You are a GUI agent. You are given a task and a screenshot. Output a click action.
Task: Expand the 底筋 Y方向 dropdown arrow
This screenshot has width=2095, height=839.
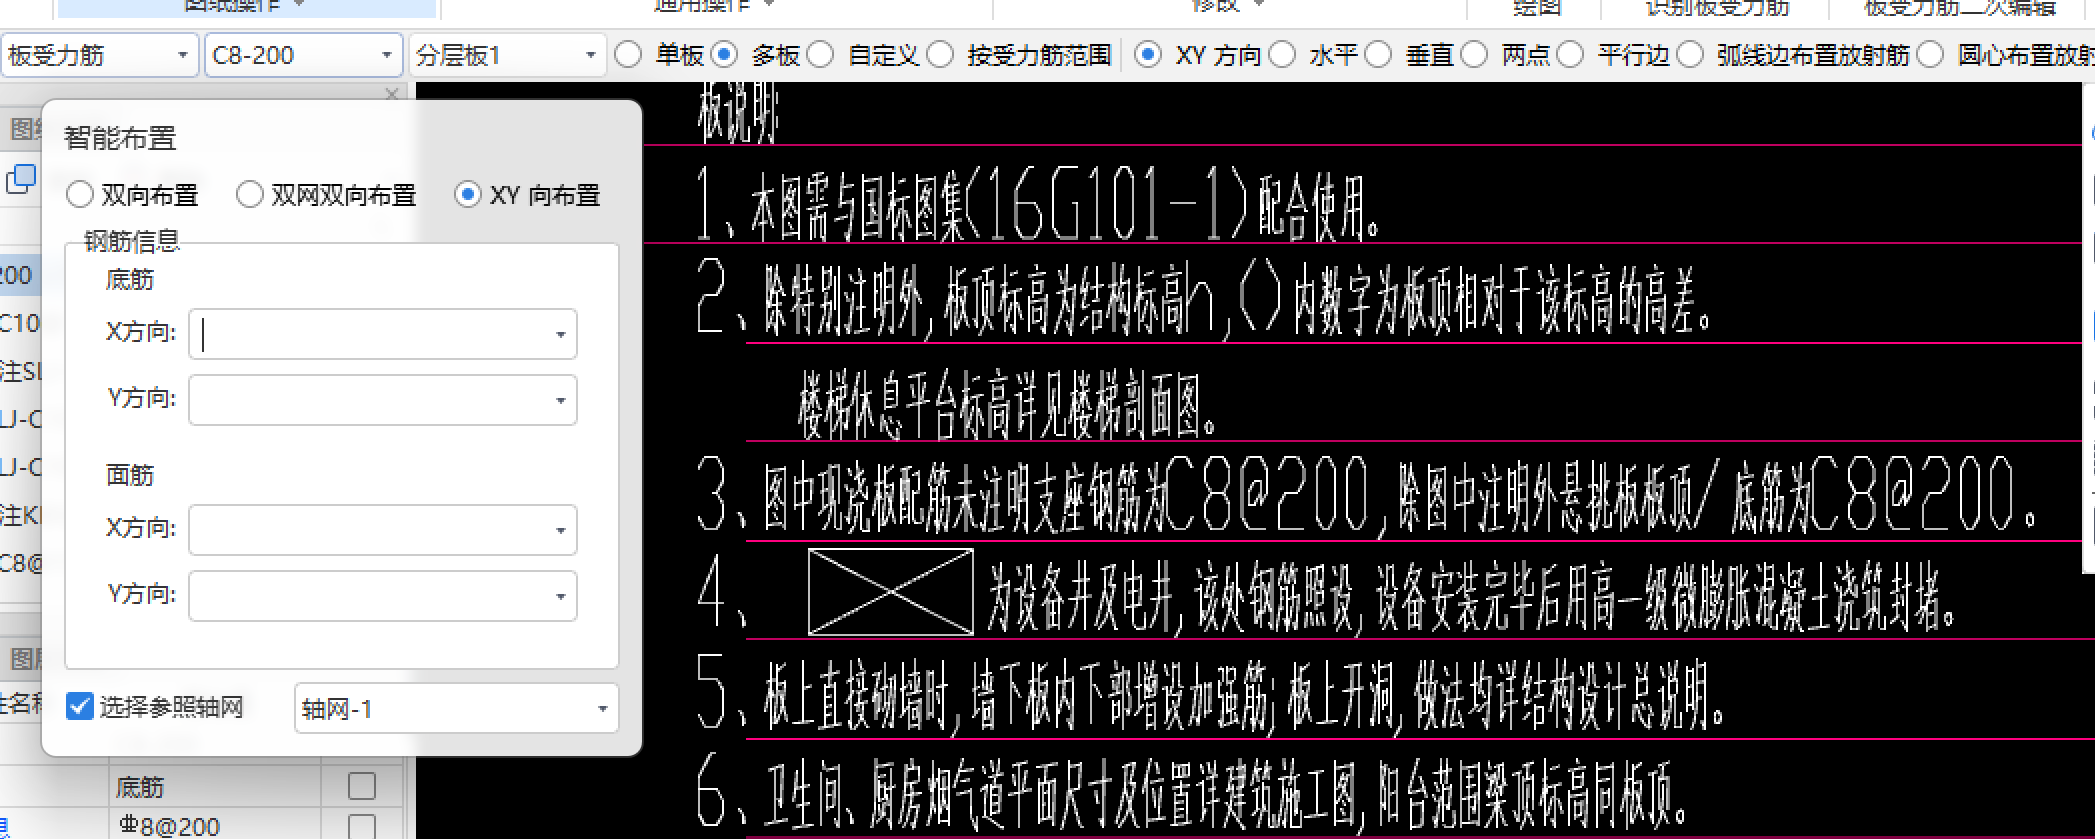click(561, 401)
